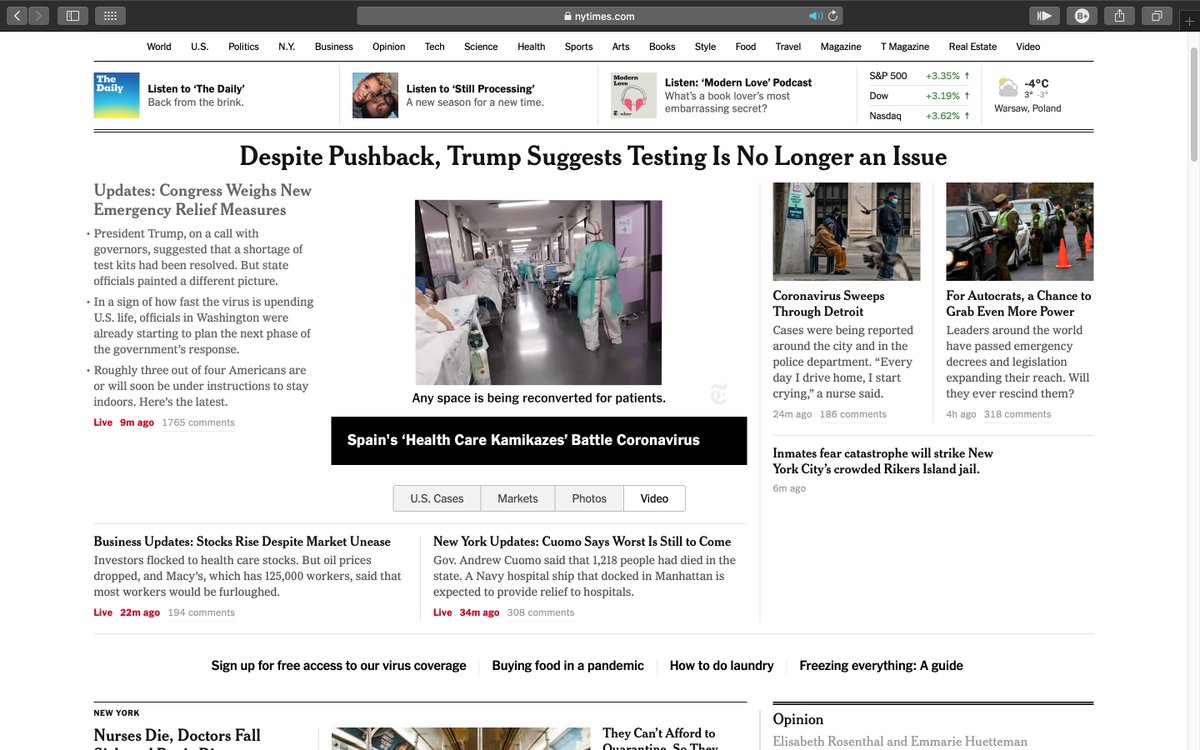The image size is (1200, 750).
Task: Open the Business section
Action: point(334,46)
